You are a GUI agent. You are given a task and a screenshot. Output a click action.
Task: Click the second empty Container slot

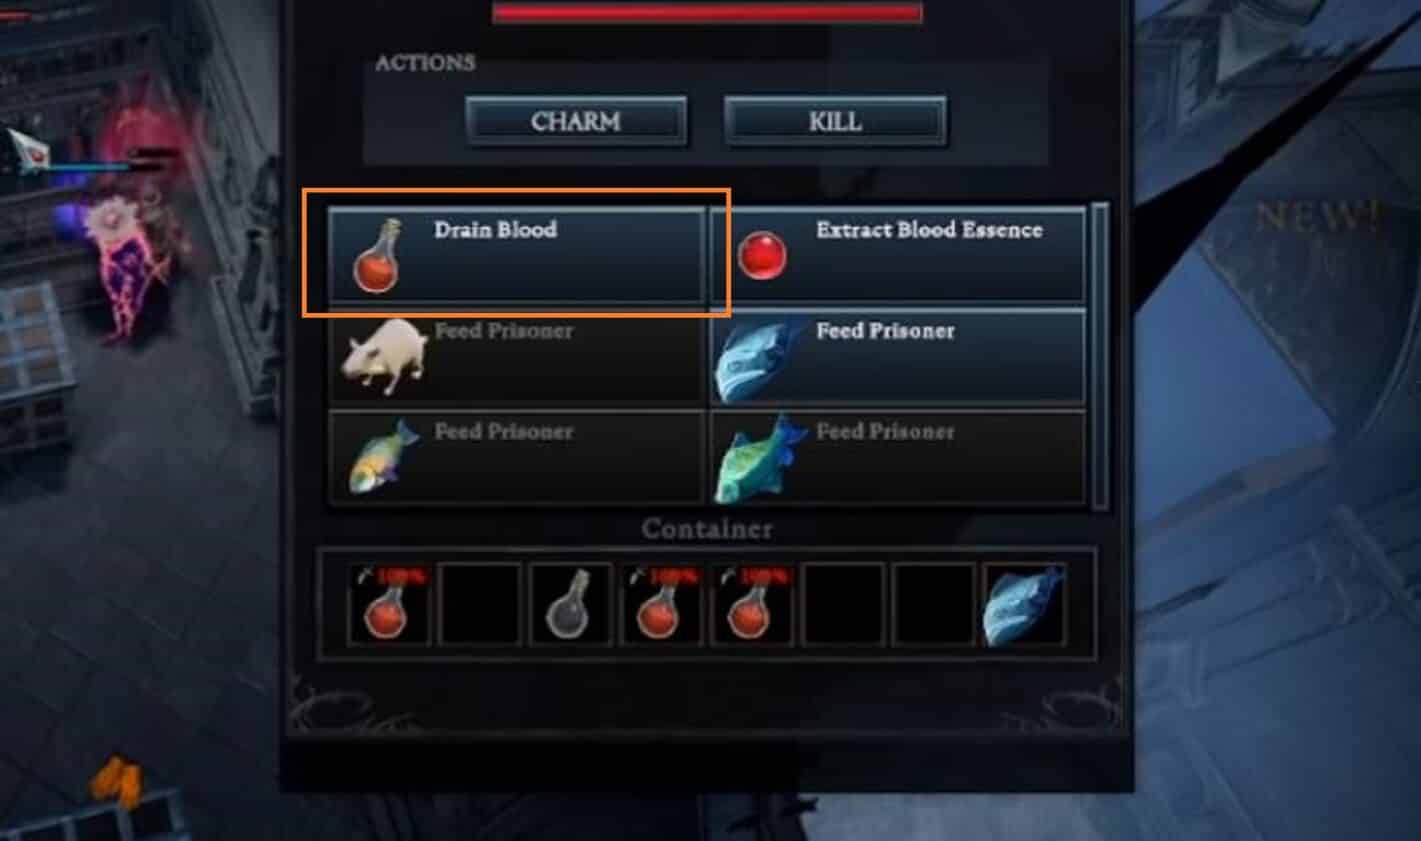(x=843, y=605)
